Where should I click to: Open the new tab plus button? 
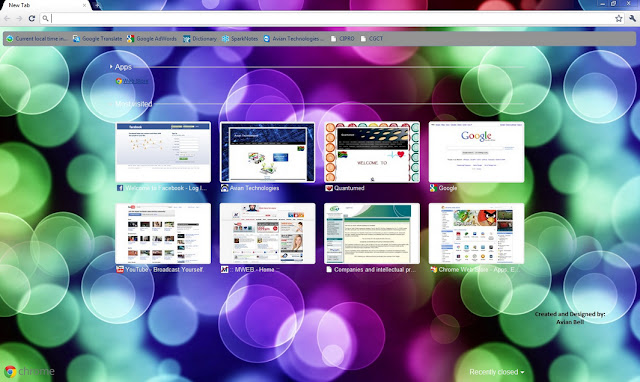point(98,5)
